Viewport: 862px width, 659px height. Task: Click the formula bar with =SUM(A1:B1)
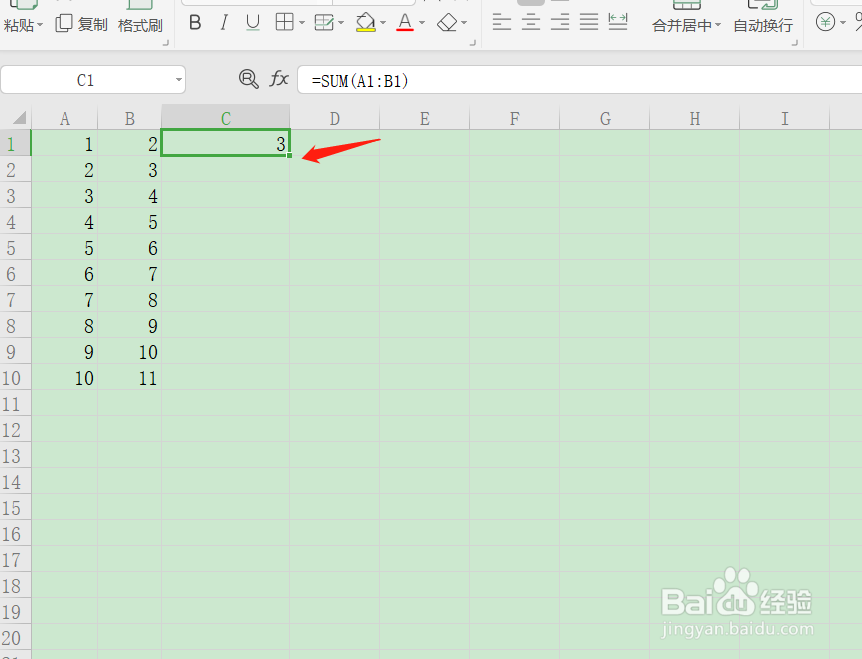pyautogui.click(x=579, y=80)
